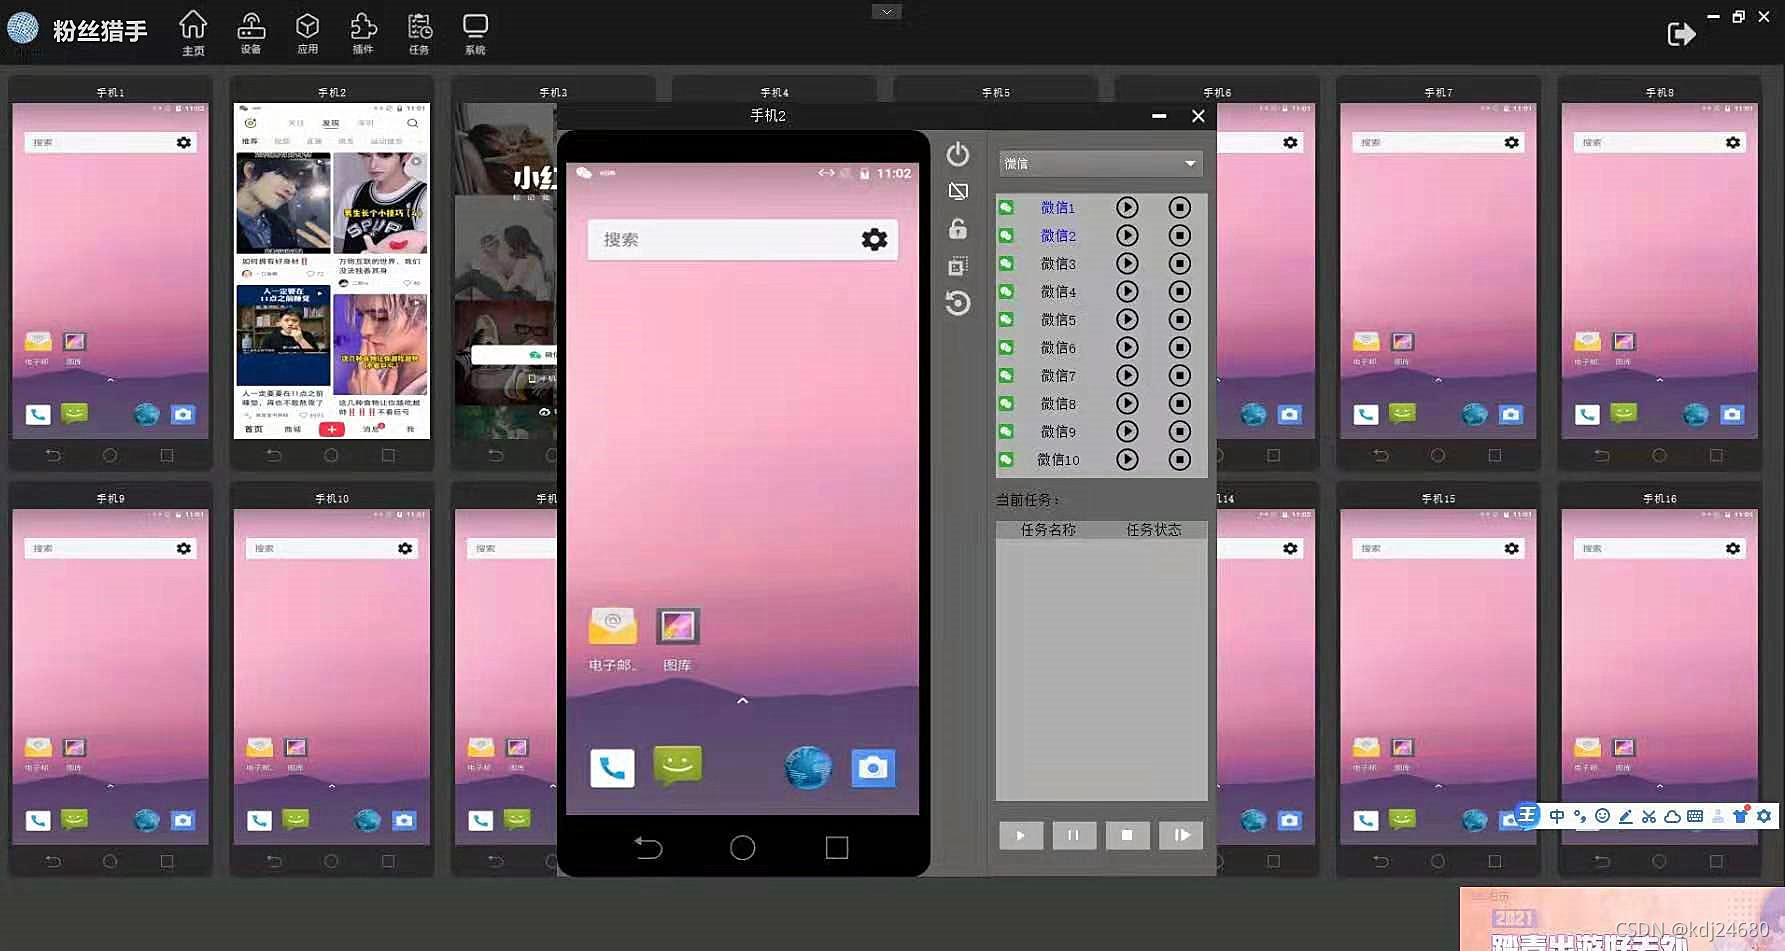The height and width of the screenshot is (951, 1785).
Task: Open the 插件 plugins tab
Action: 363,32
